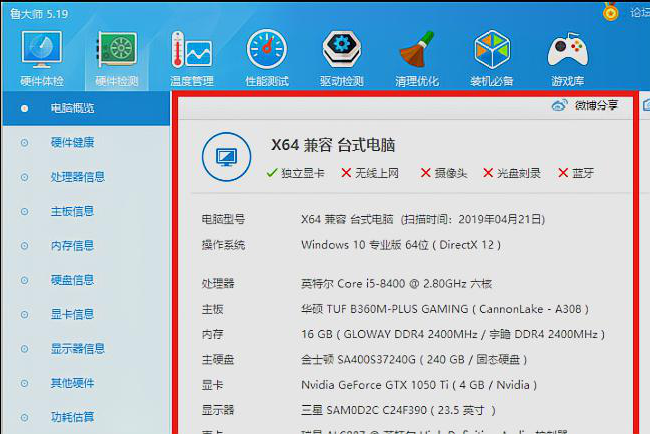The width and height of the screenshot is (650, 434).
Task: Click Nvidia GeForce GTX 1050 Ti value
Action: click(x=419, y=385)
